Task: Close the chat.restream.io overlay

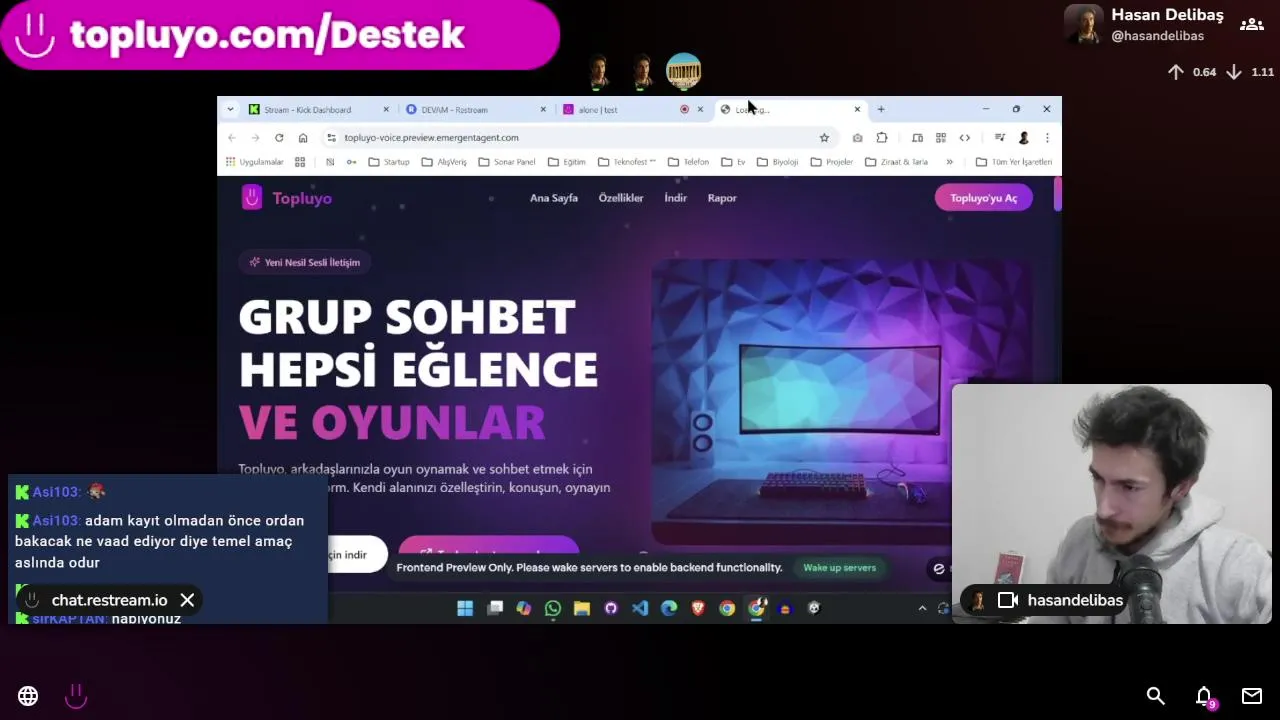Action: coord(187,600)
